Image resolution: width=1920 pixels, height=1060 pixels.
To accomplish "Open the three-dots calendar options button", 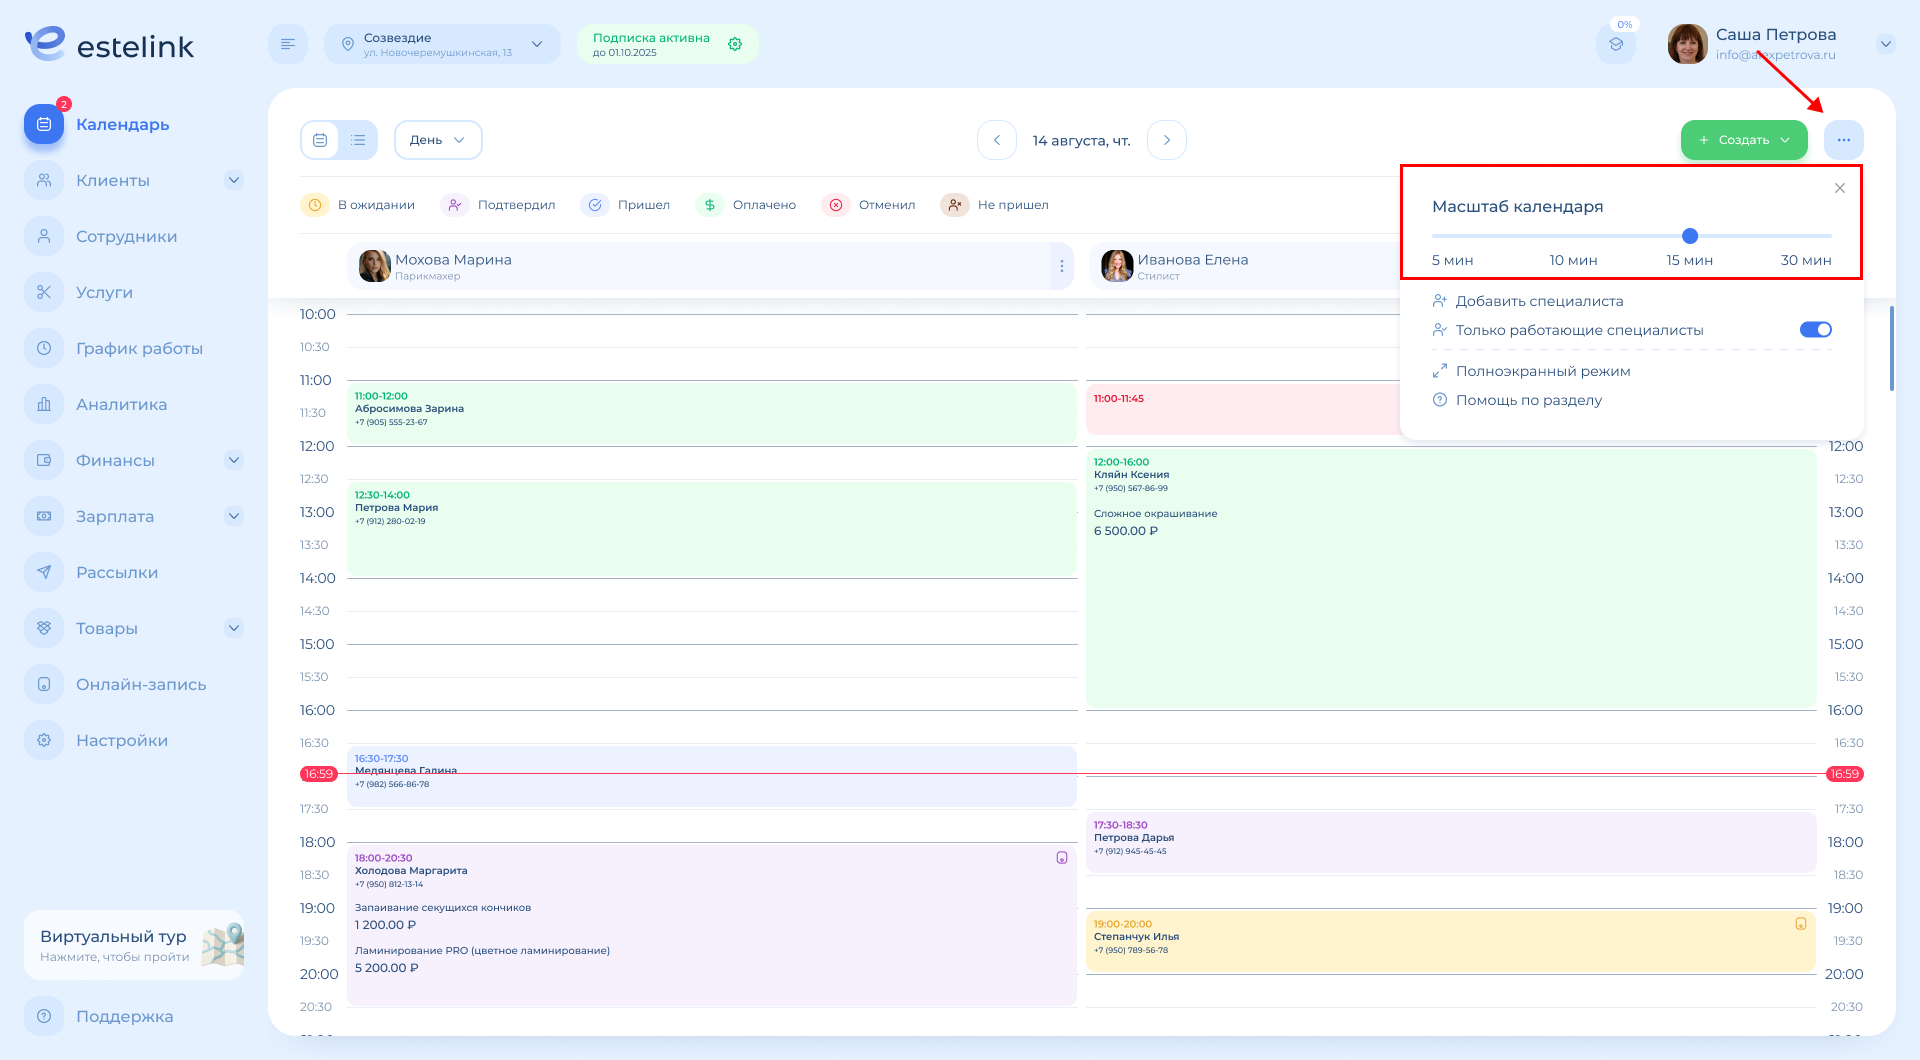I will point(1843,140).
